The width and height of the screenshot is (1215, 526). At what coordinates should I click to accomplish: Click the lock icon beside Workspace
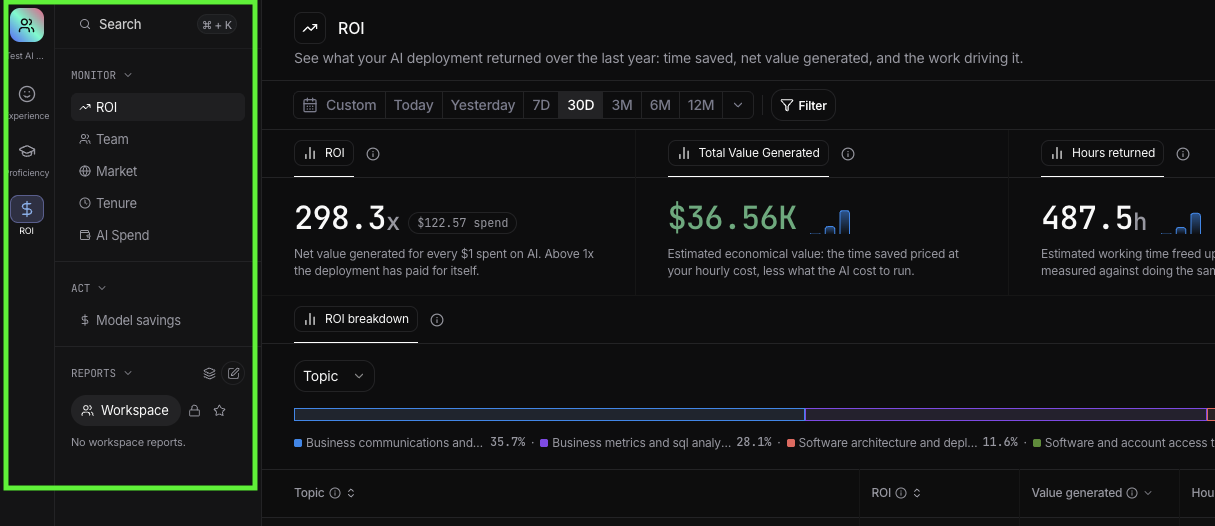pos(195,410)
